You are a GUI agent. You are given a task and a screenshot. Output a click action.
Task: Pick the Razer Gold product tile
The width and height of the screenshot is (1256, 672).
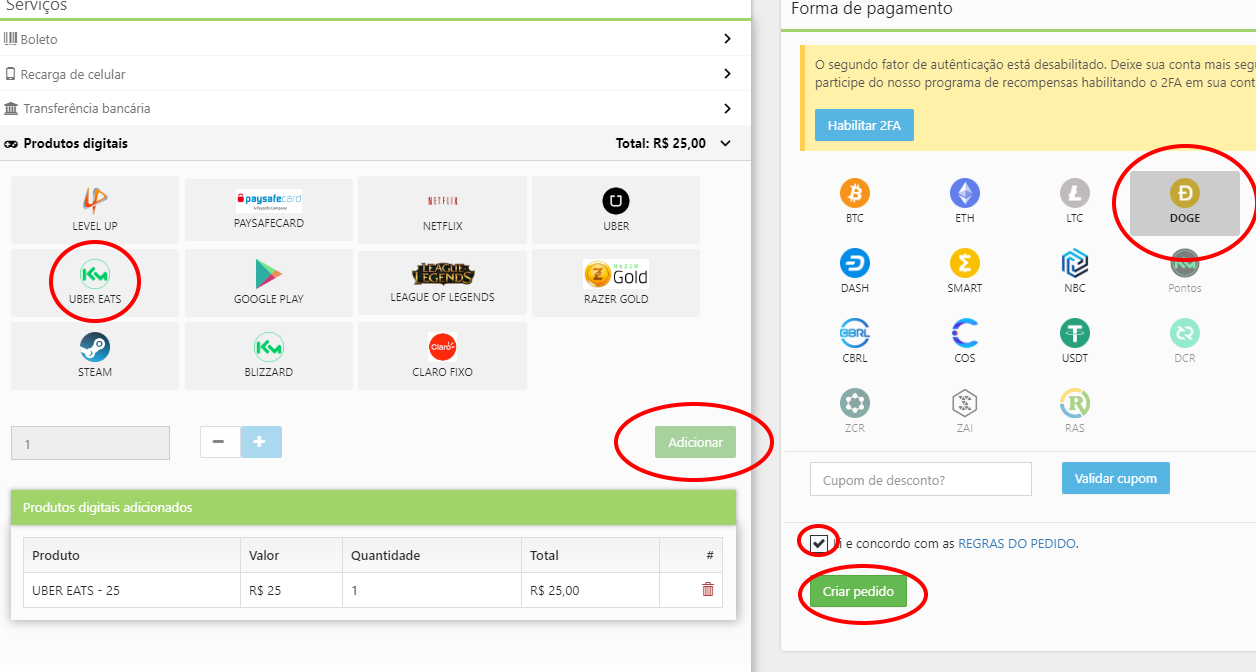pos(616,283)
